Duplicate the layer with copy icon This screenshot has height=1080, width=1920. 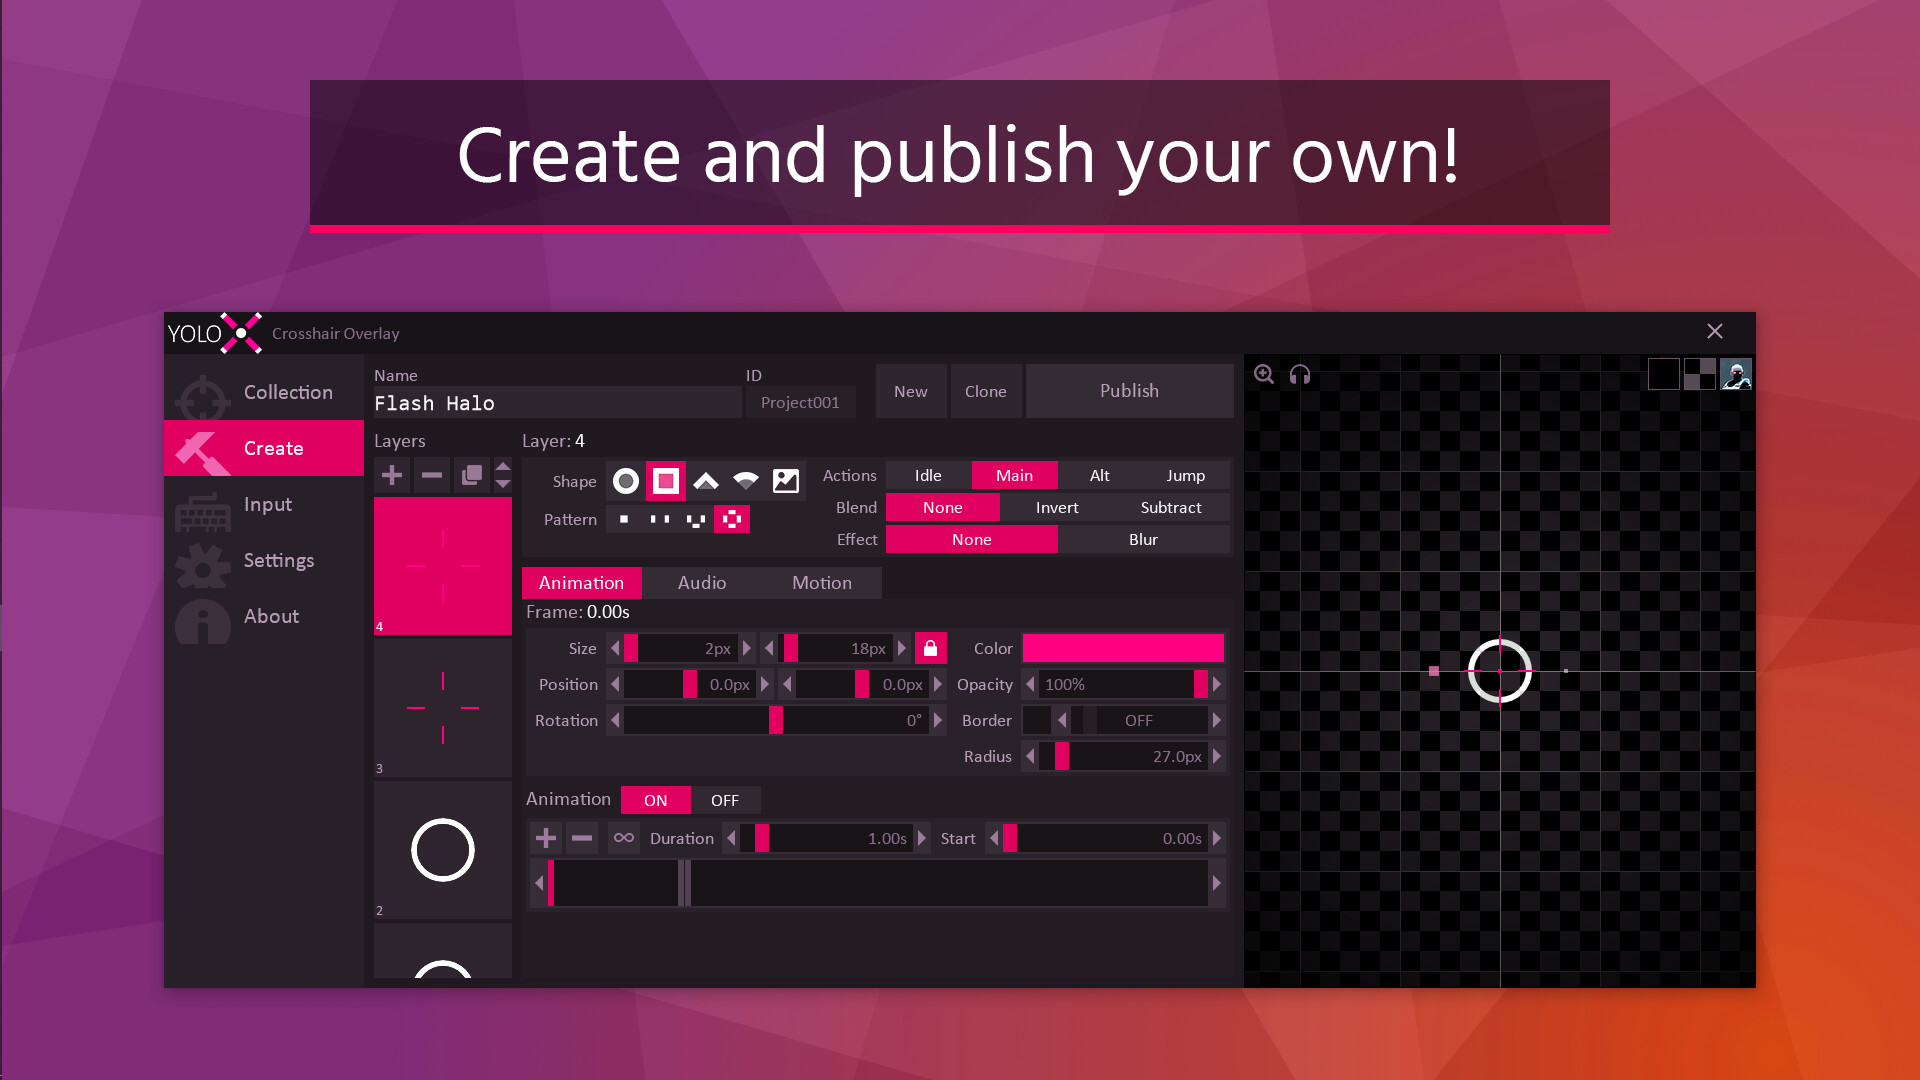471,475
